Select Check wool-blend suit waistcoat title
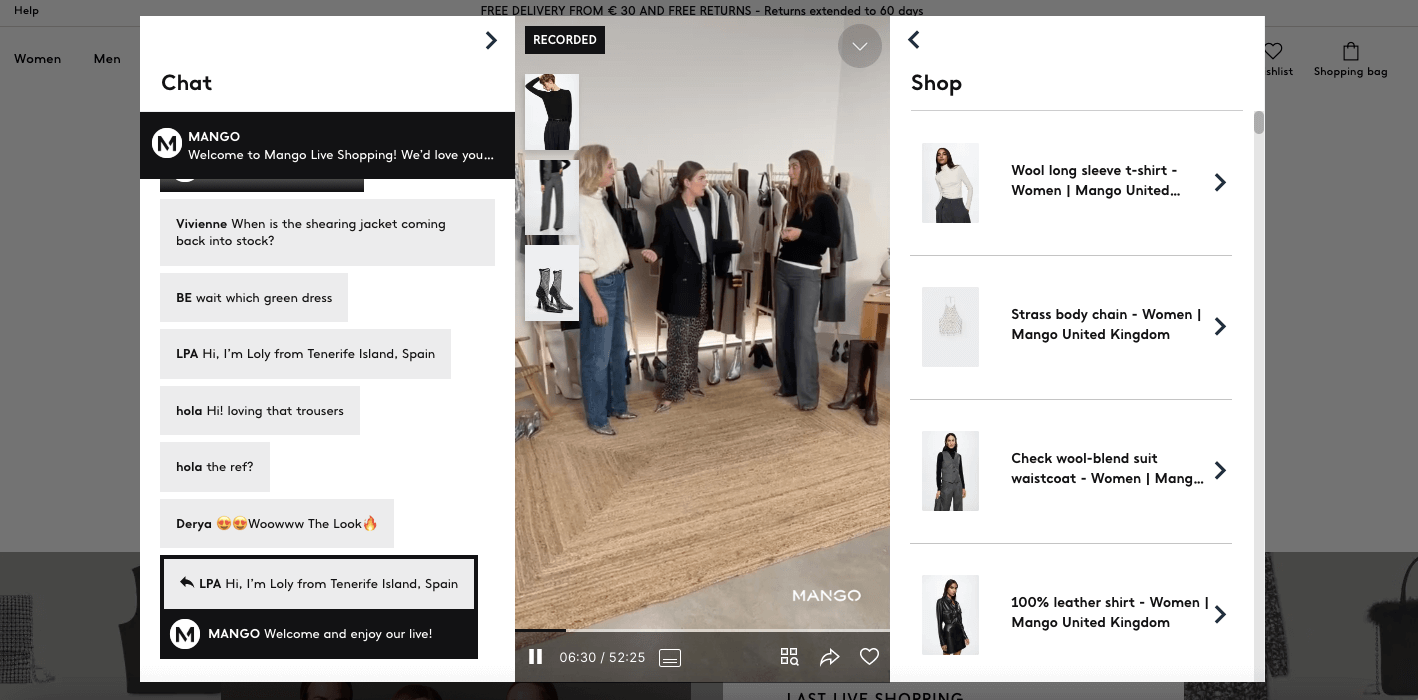The width and height of the screenshot is (1418, 700). coord(1108,468)
